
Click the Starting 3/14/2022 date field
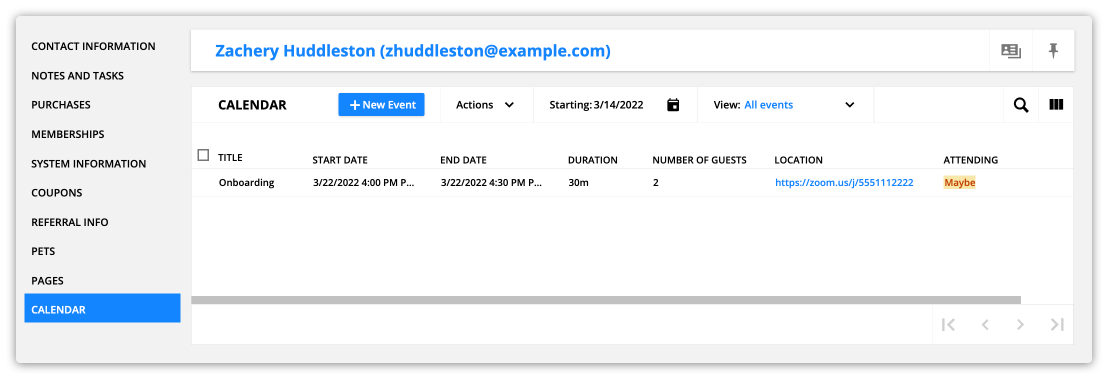point(596,105)
